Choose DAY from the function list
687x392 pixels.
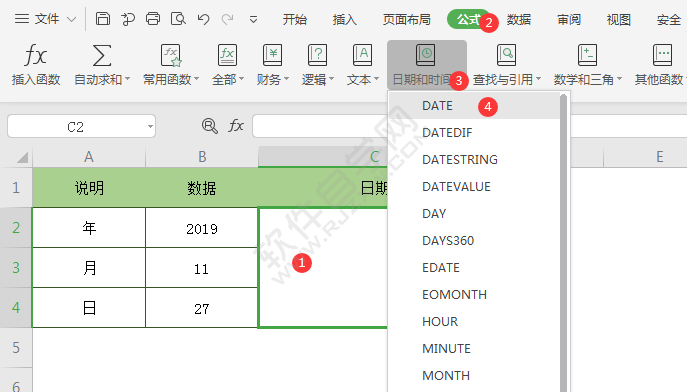(x=474, y=214)
